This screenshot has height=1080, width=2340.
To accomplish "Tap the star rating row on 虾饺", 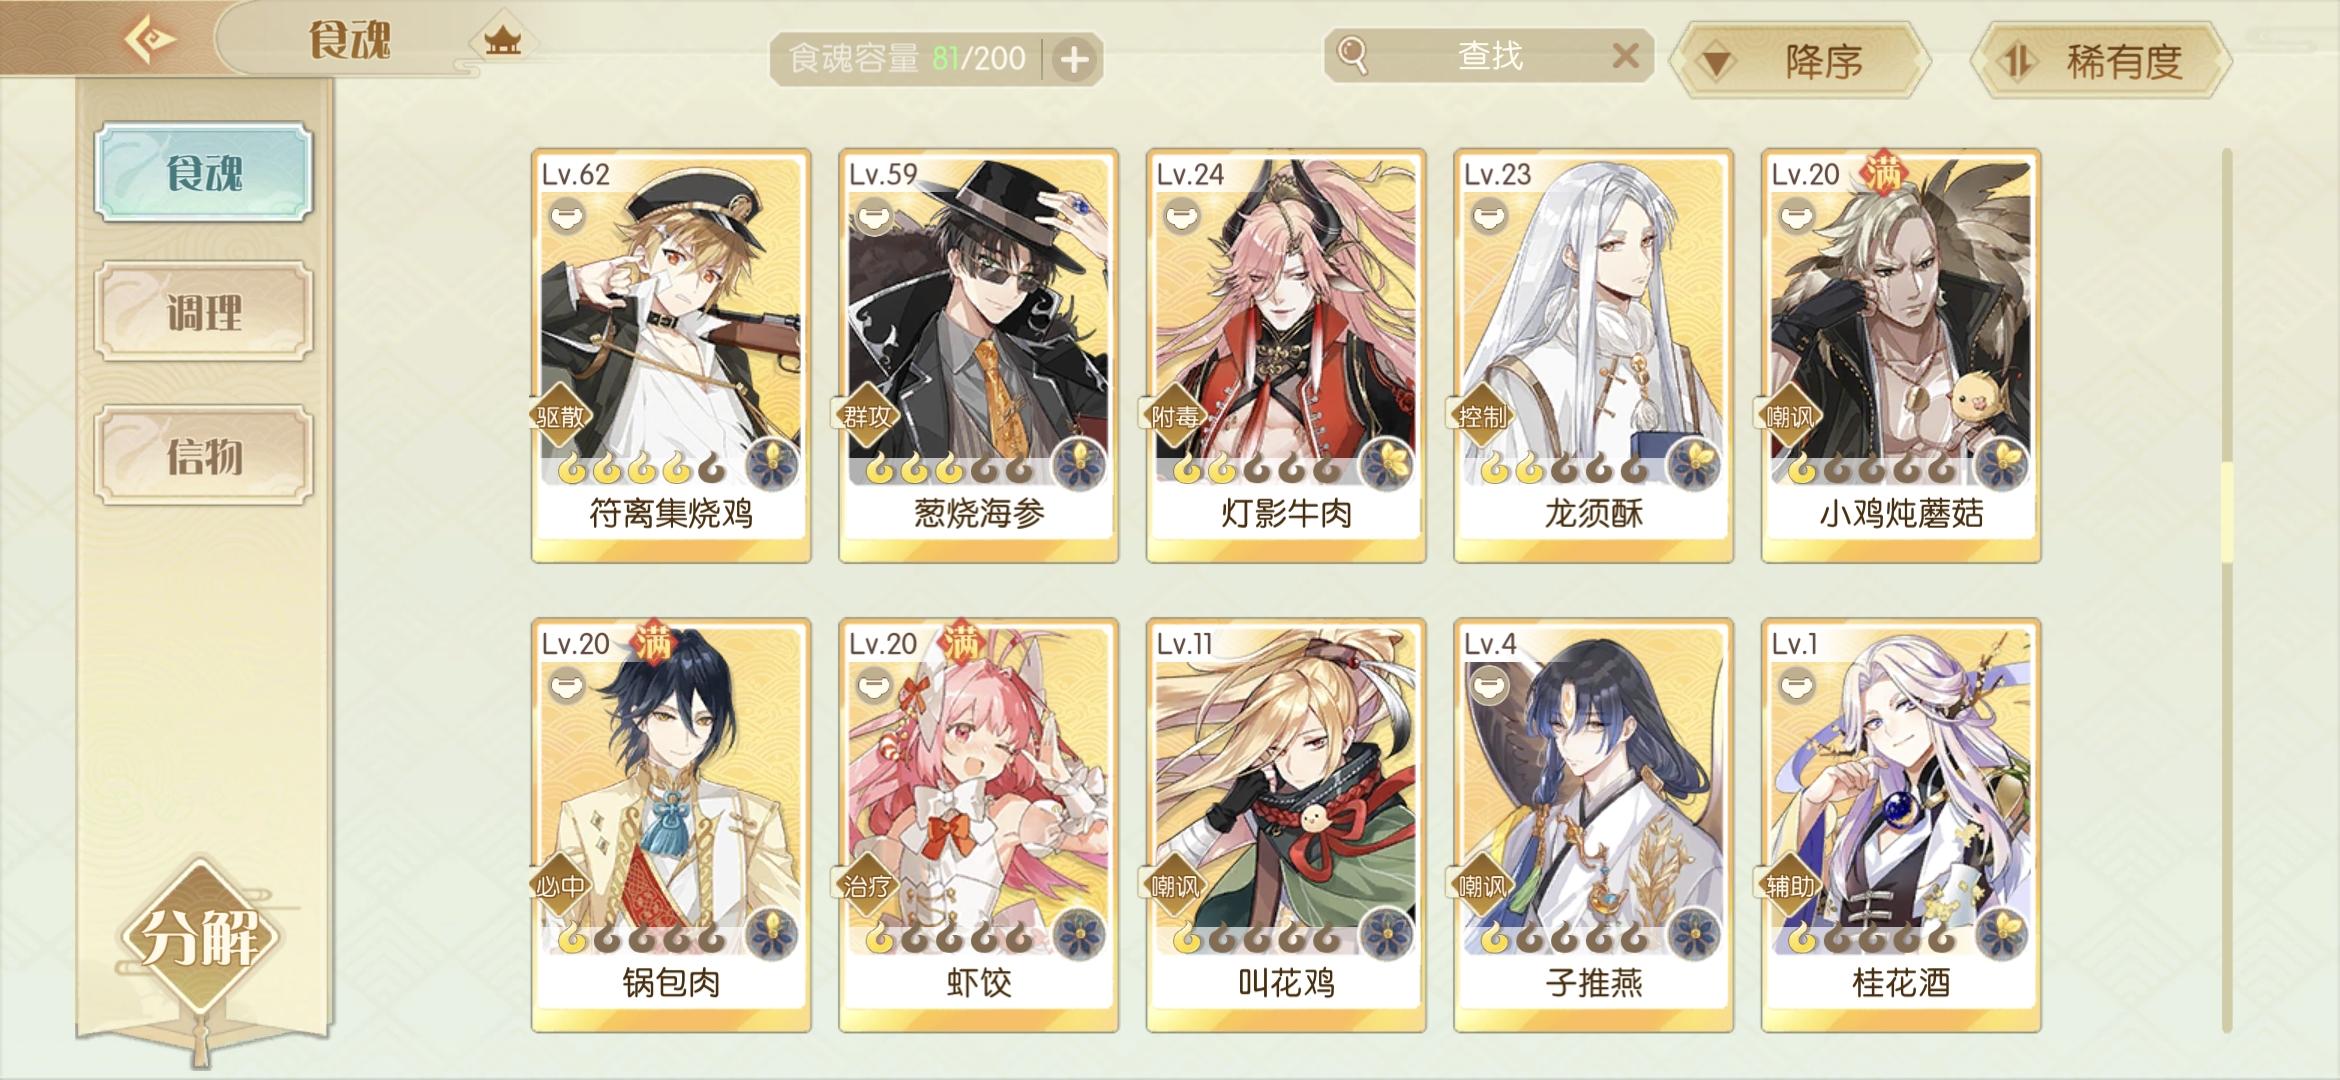I will (x=947, y=938).
